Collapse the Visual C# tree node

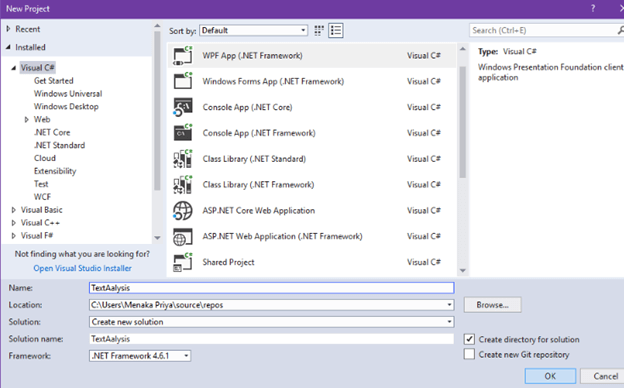14,68
